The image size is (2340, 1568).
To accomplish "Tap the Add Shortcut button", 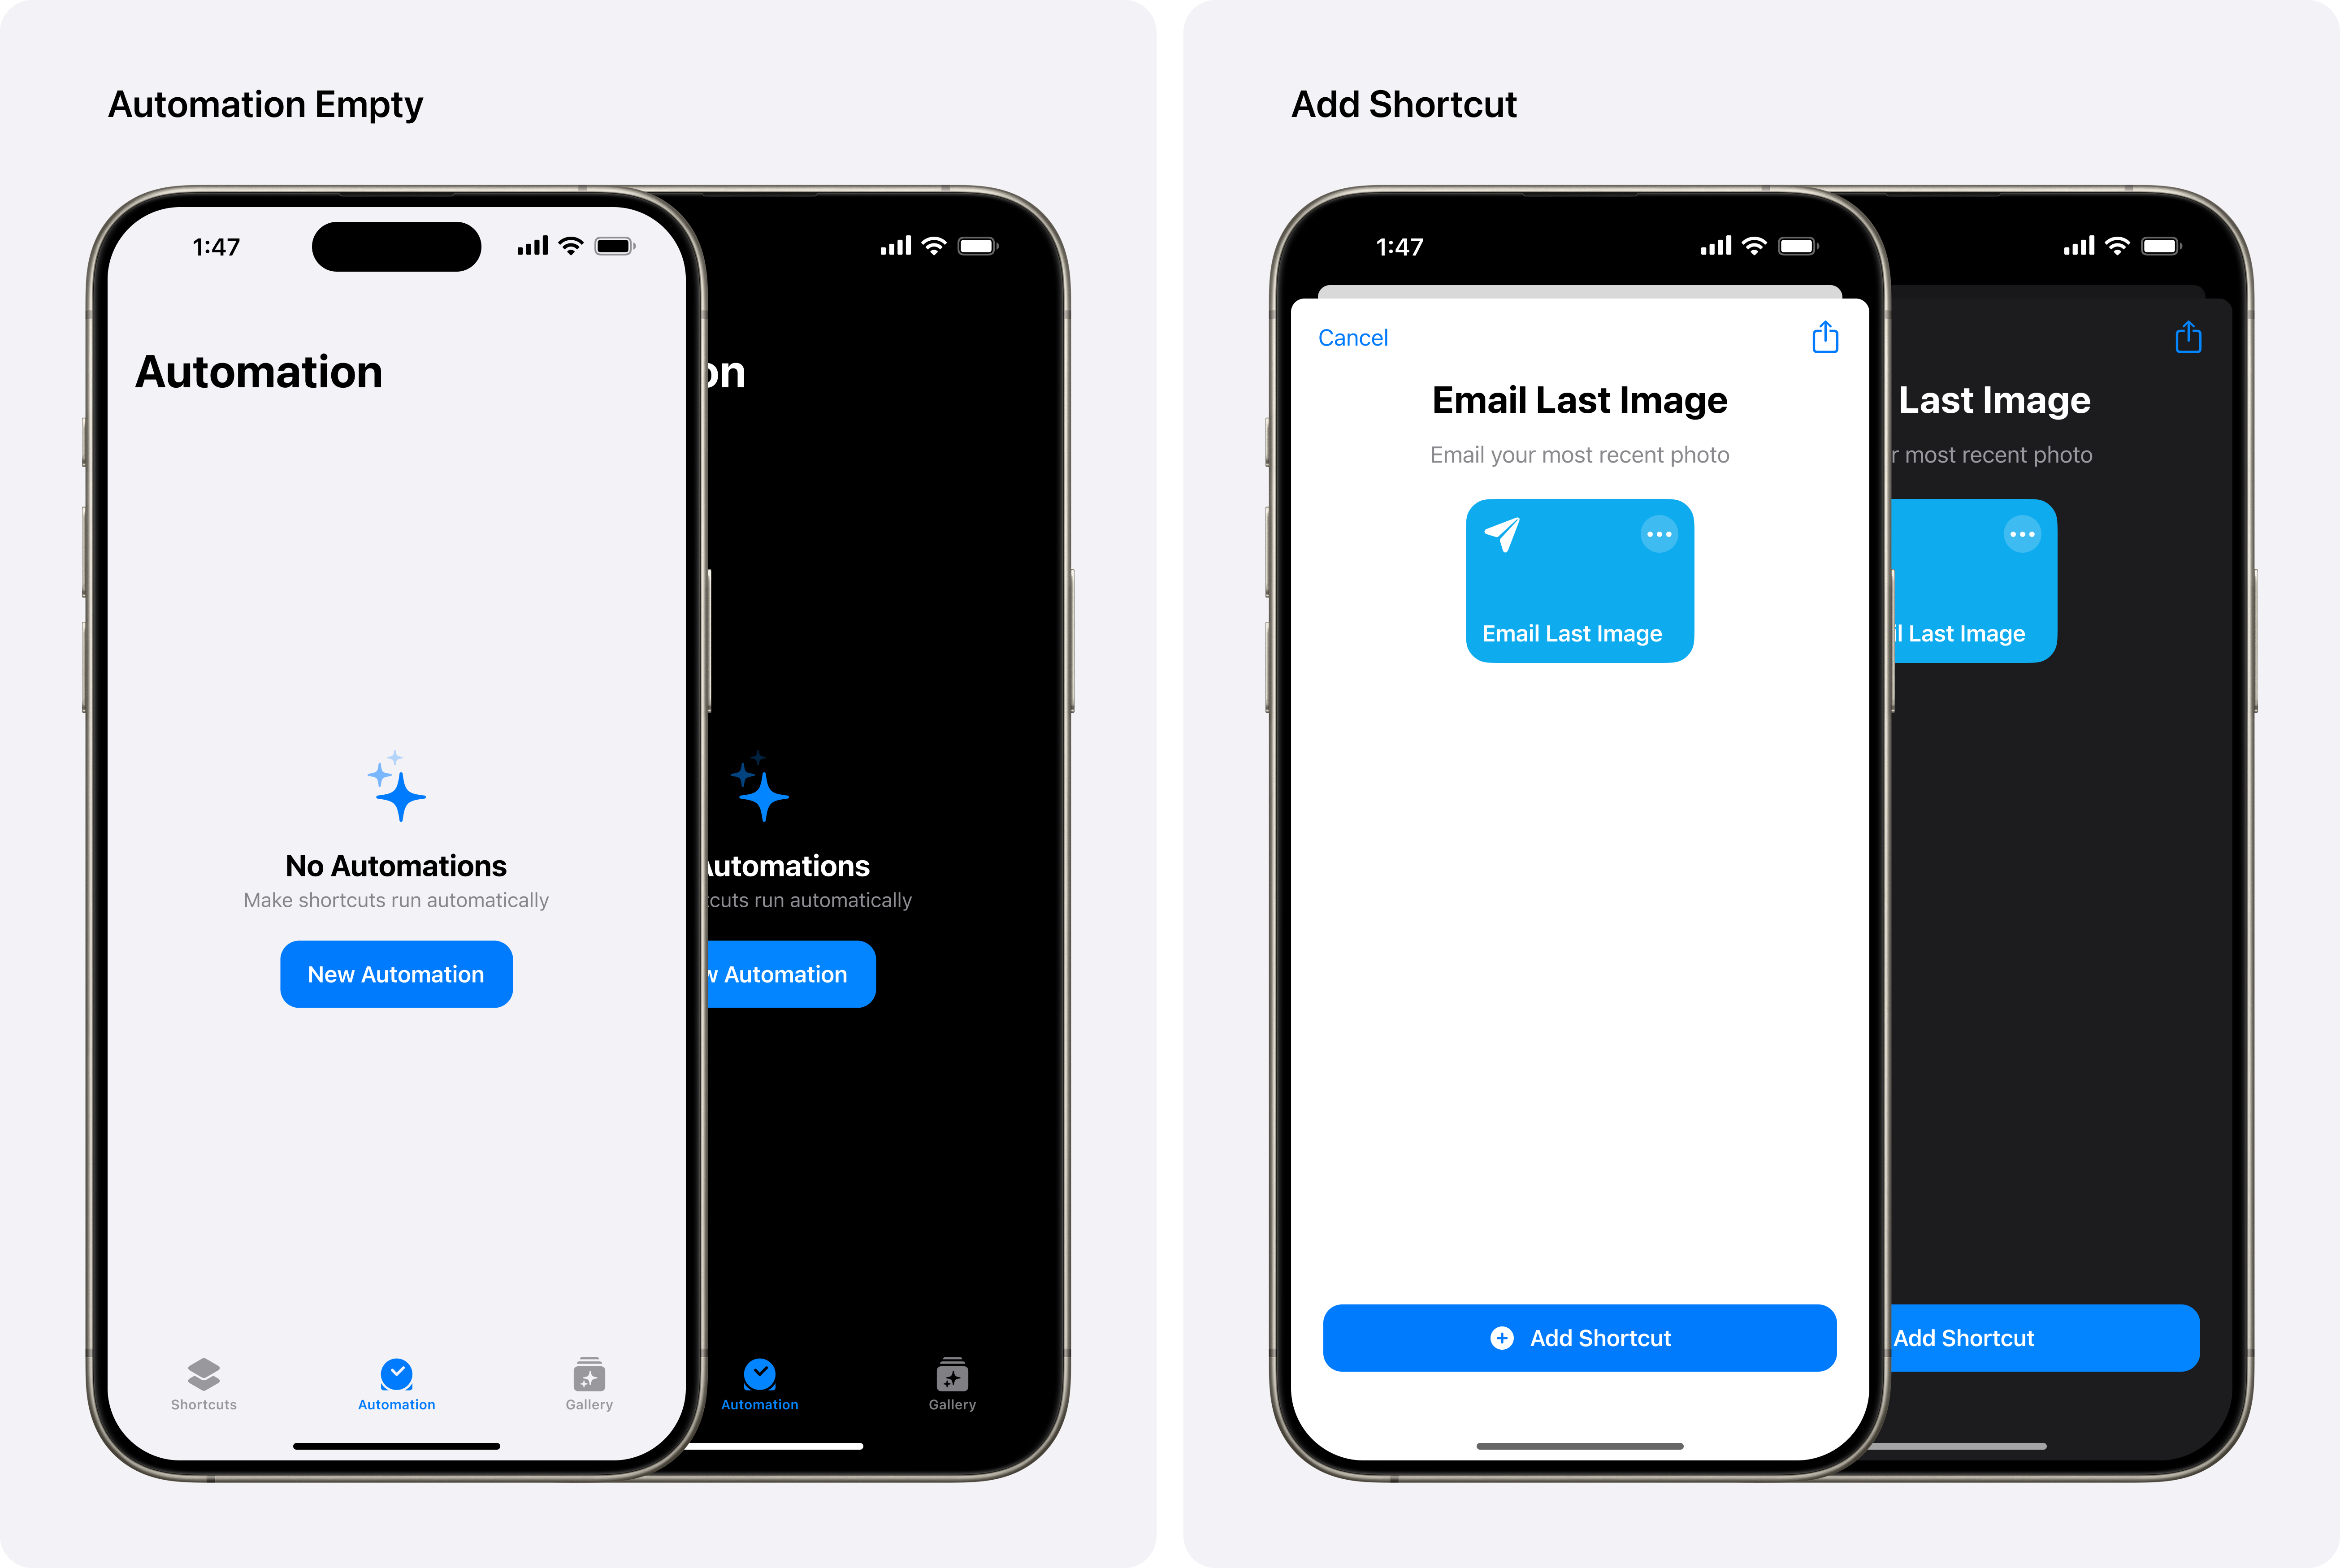I will click(1577, 1337).
